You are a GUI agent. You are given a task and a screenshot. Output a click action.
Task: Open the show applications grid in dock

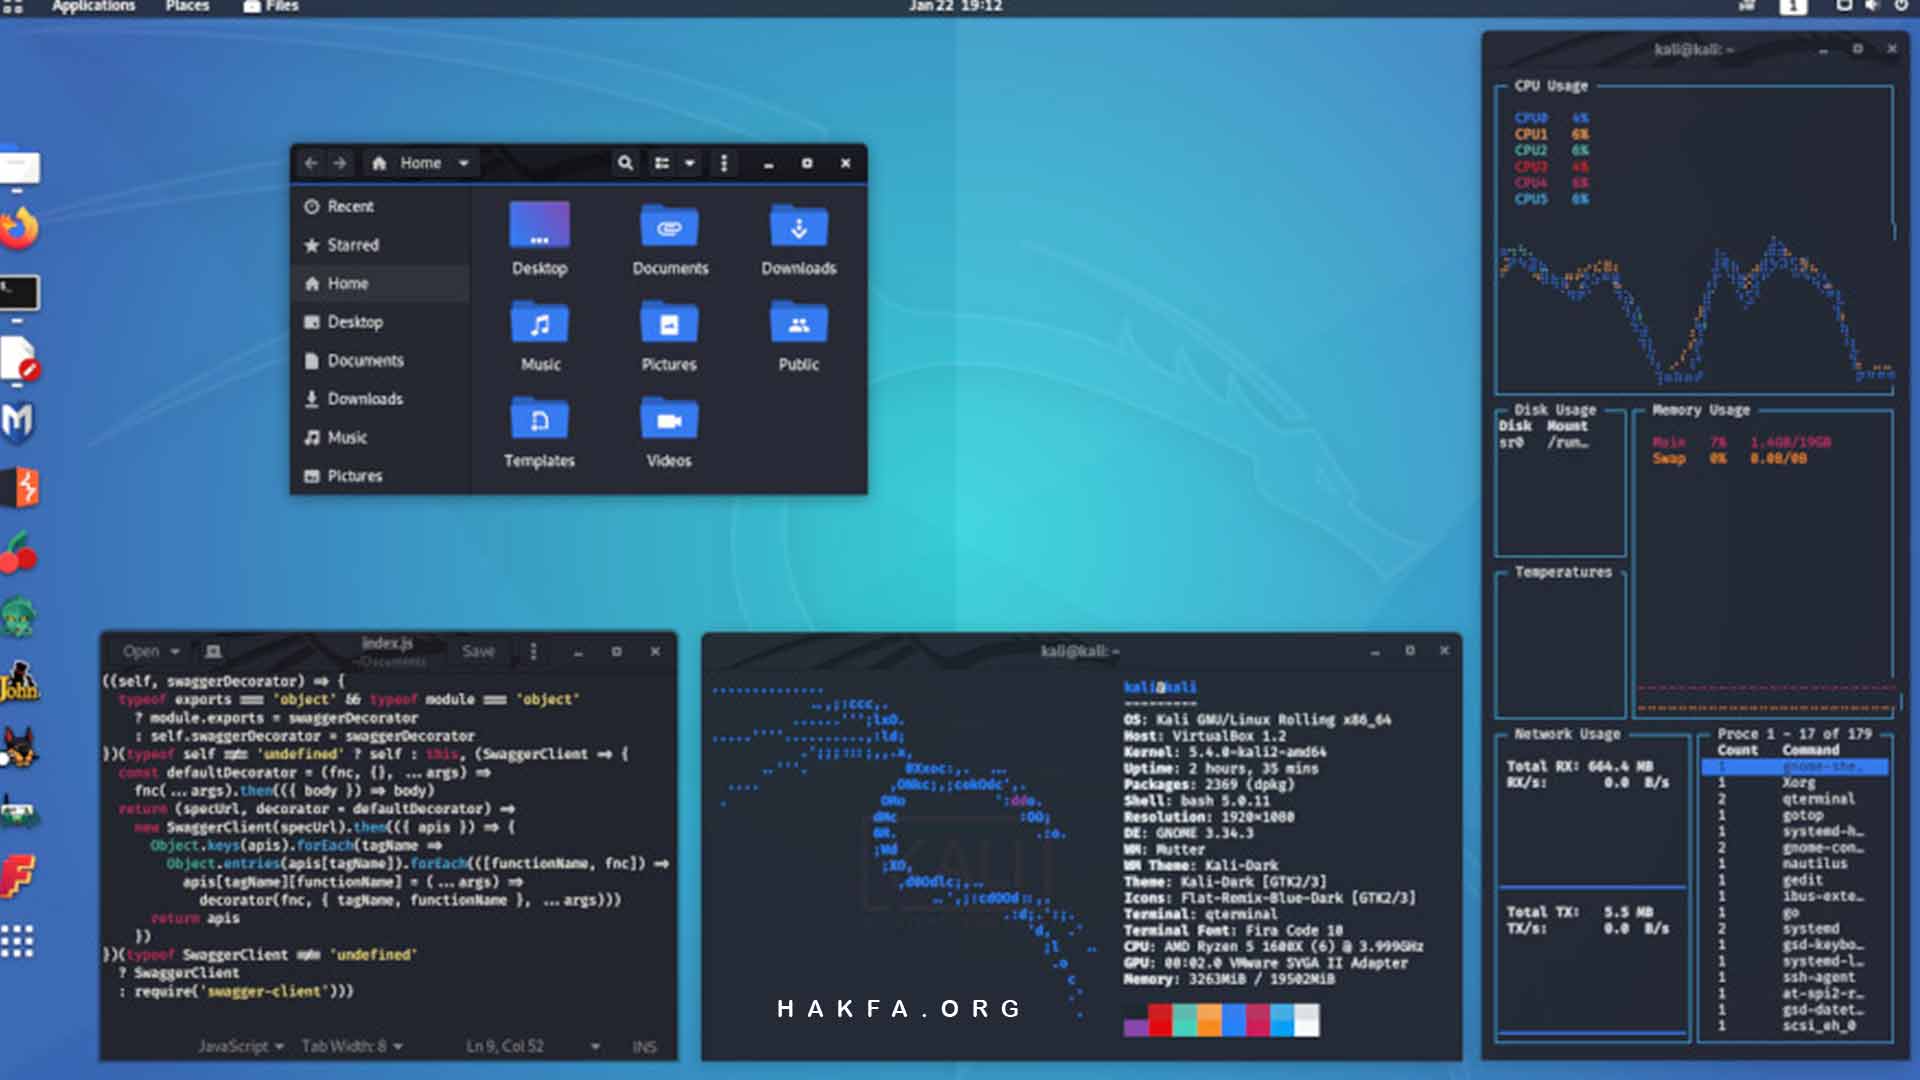(x=17, y=941)
